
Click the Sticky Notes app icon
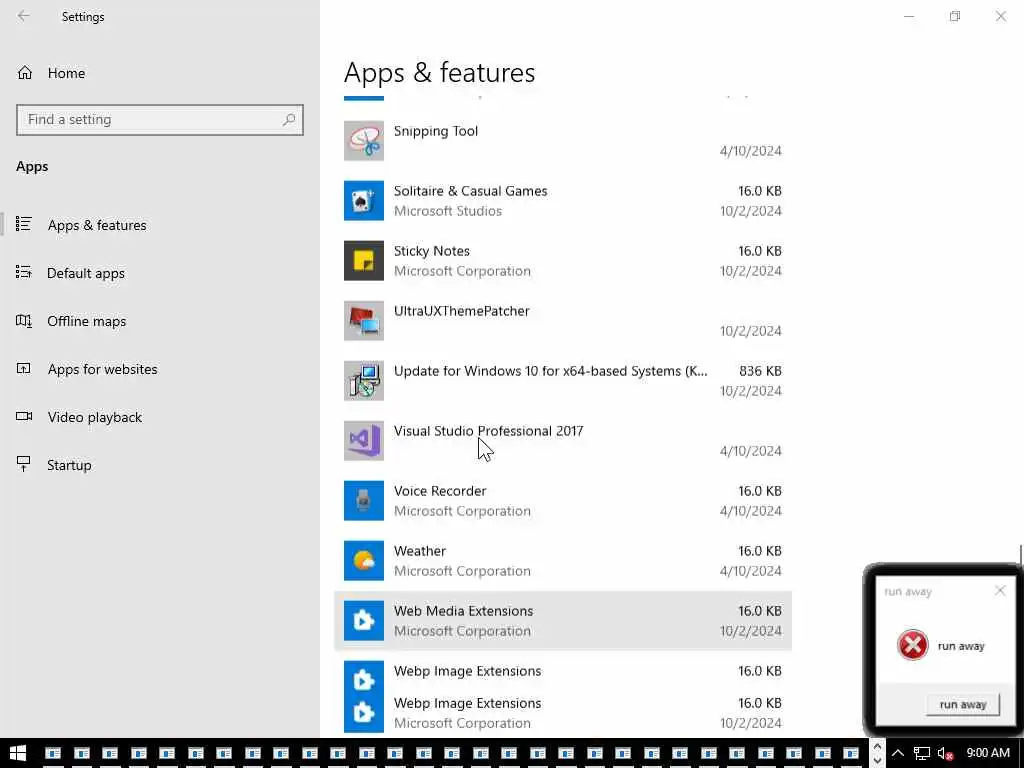pos(364,261)
